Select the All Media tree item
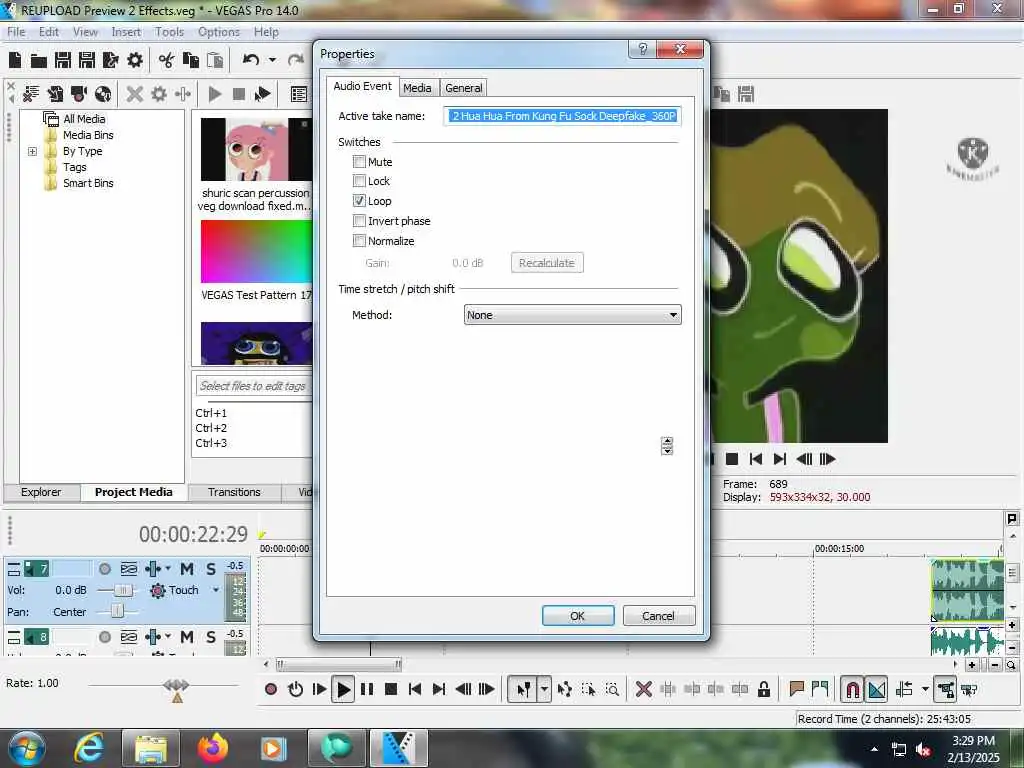This screenshot has height=768, width=1024. point(84,119)
